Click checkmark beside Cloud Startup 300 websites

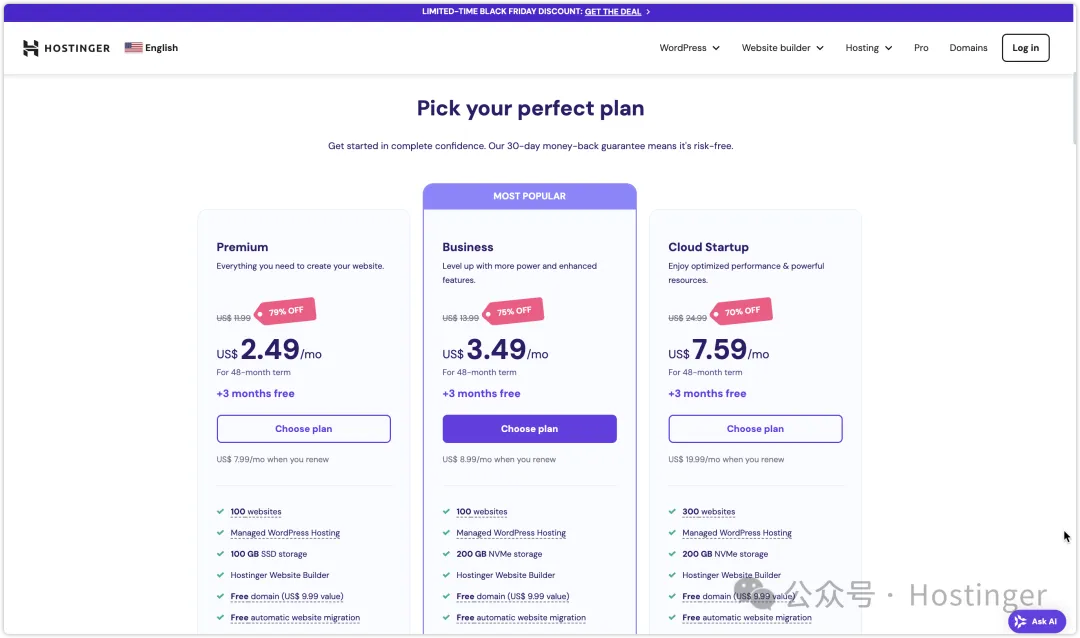pyautogui.click(x=672, y=512)
